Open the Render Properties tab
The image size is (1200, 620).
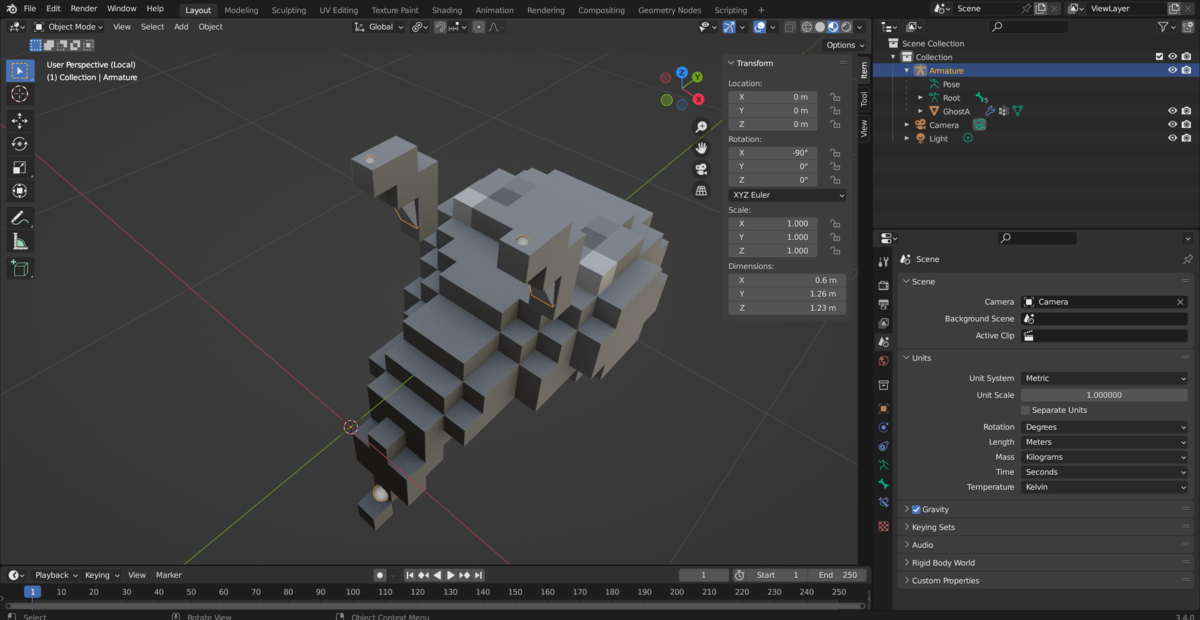pyautogui.click(x=884, y=283)
